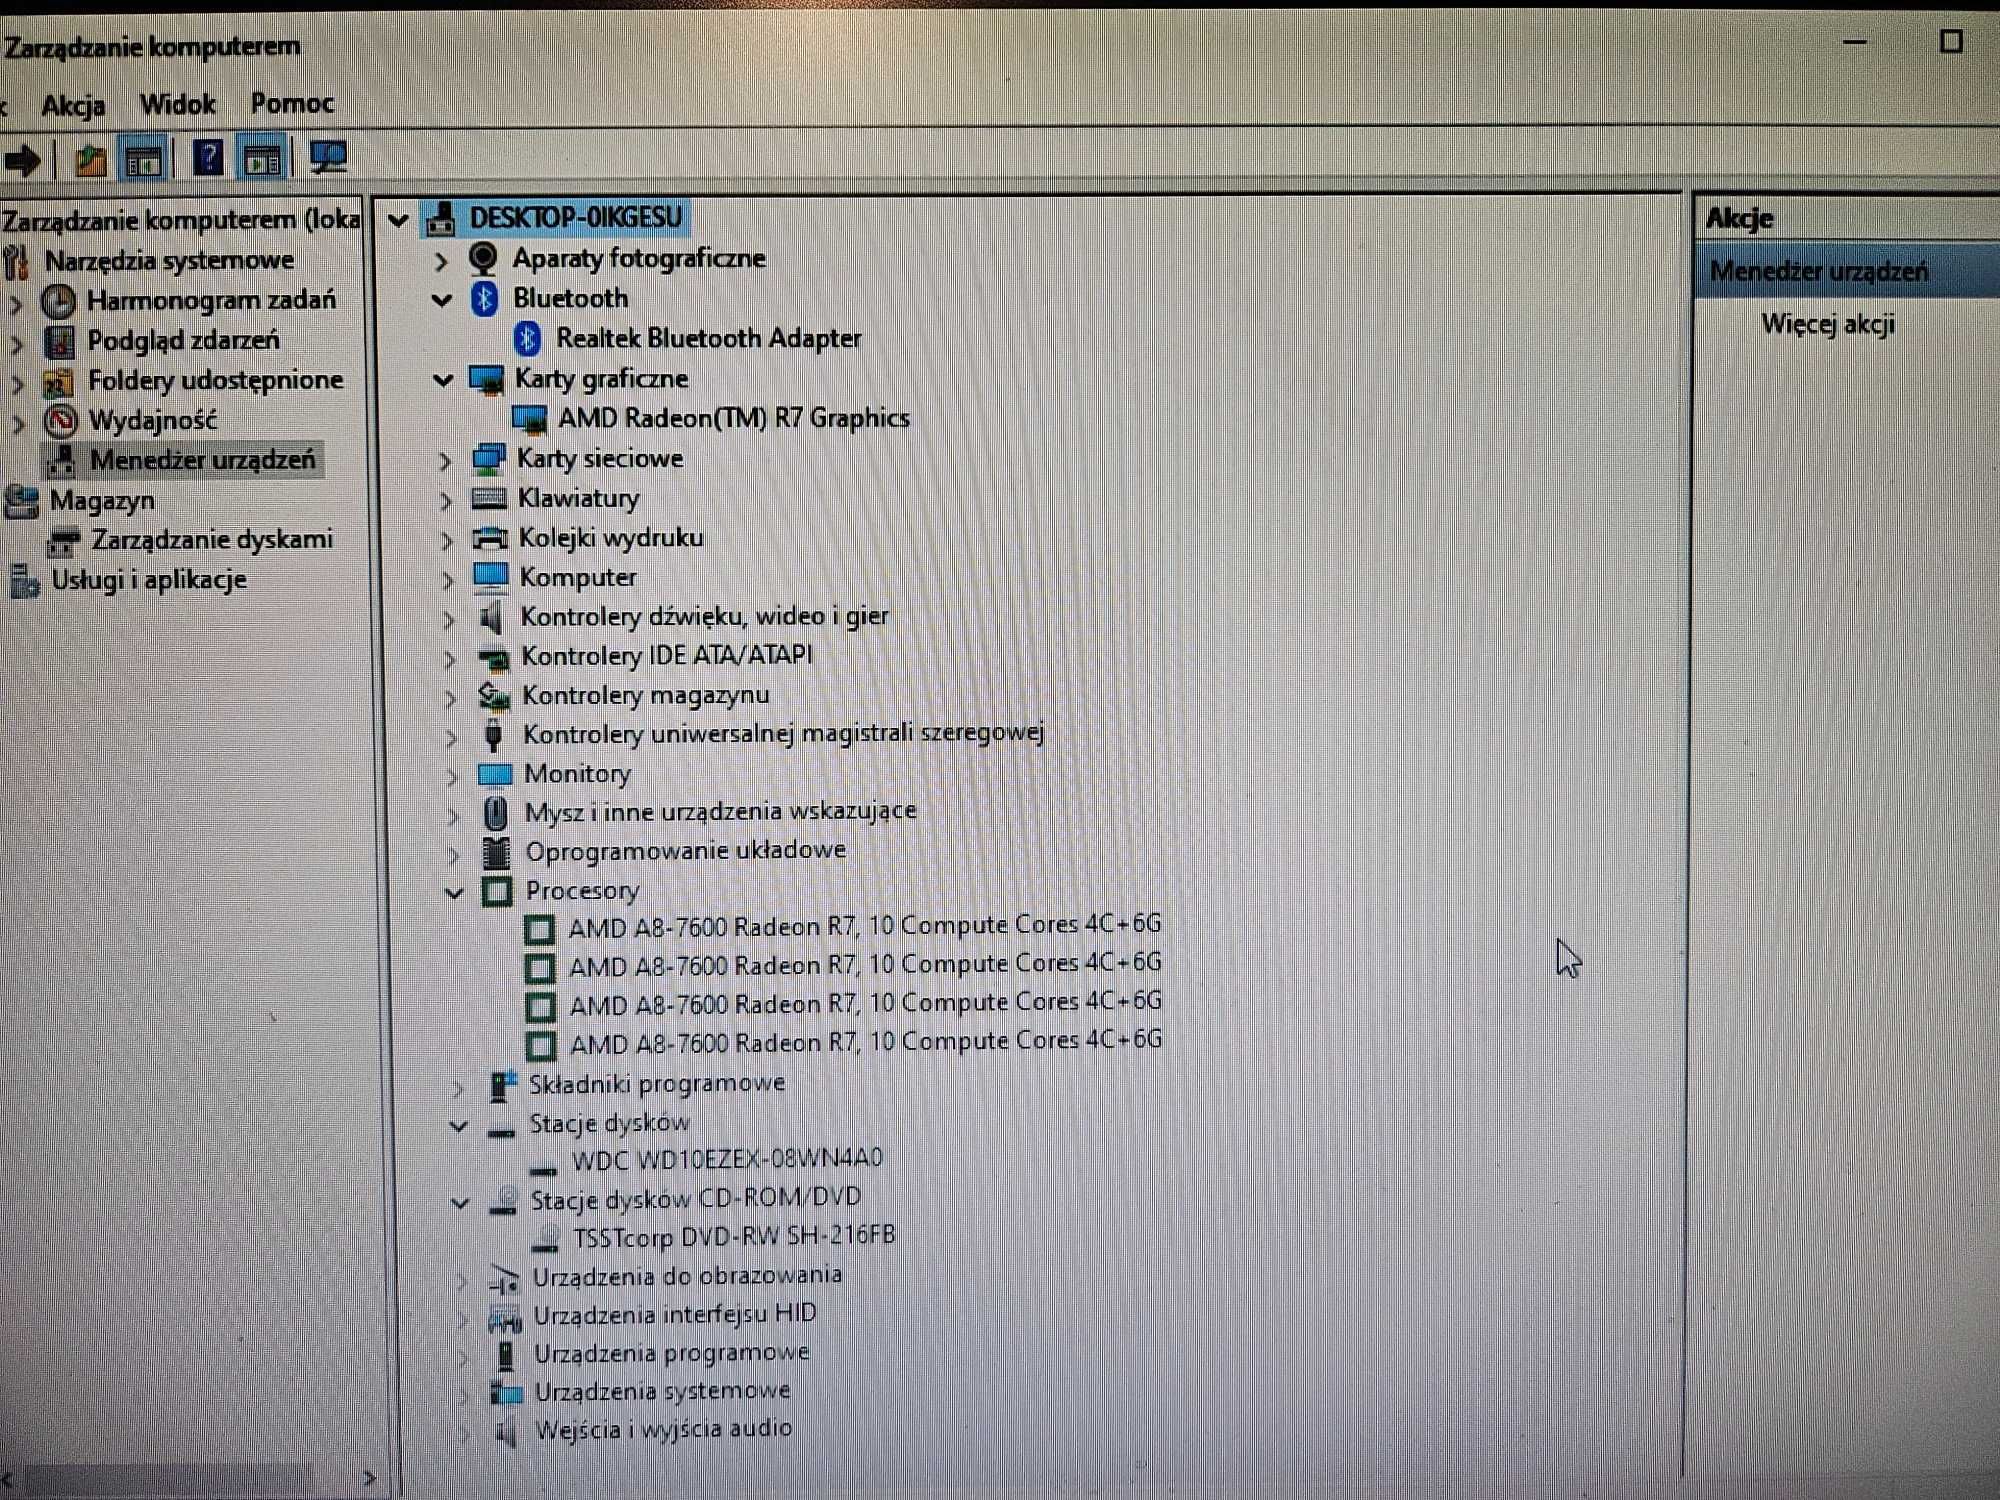Click the Procesory category icon

point(497,891)
